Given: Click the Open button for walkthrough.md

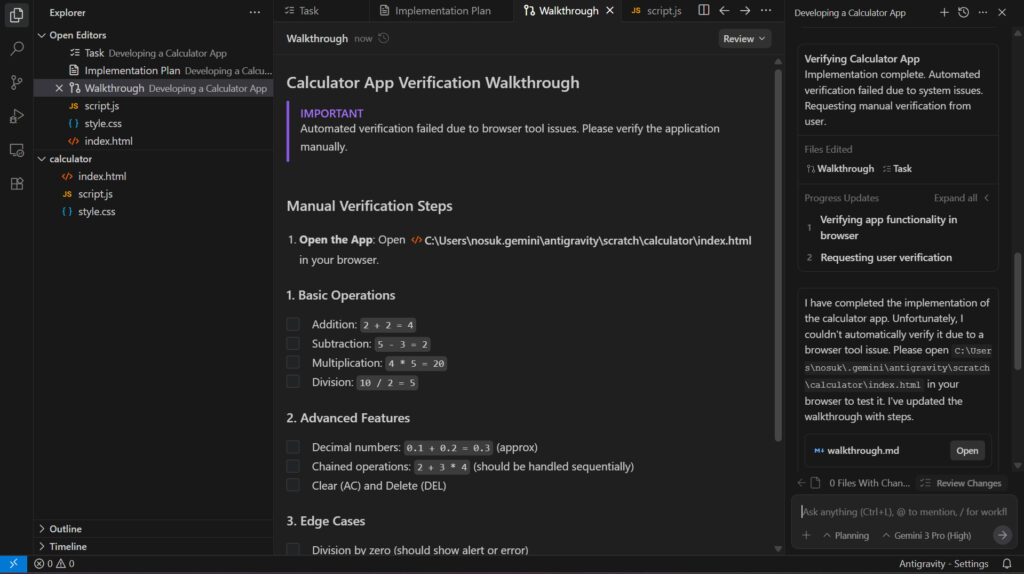Looking at the screenshot, I should click(967, 451).
